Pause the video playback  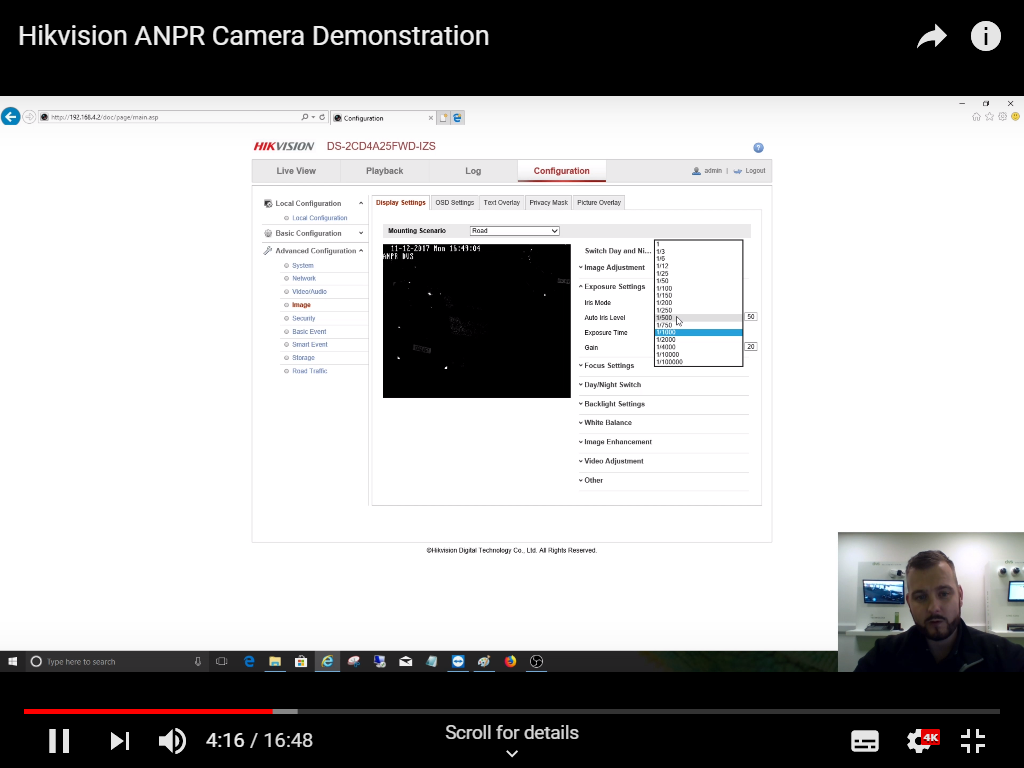tap(59, 741)
